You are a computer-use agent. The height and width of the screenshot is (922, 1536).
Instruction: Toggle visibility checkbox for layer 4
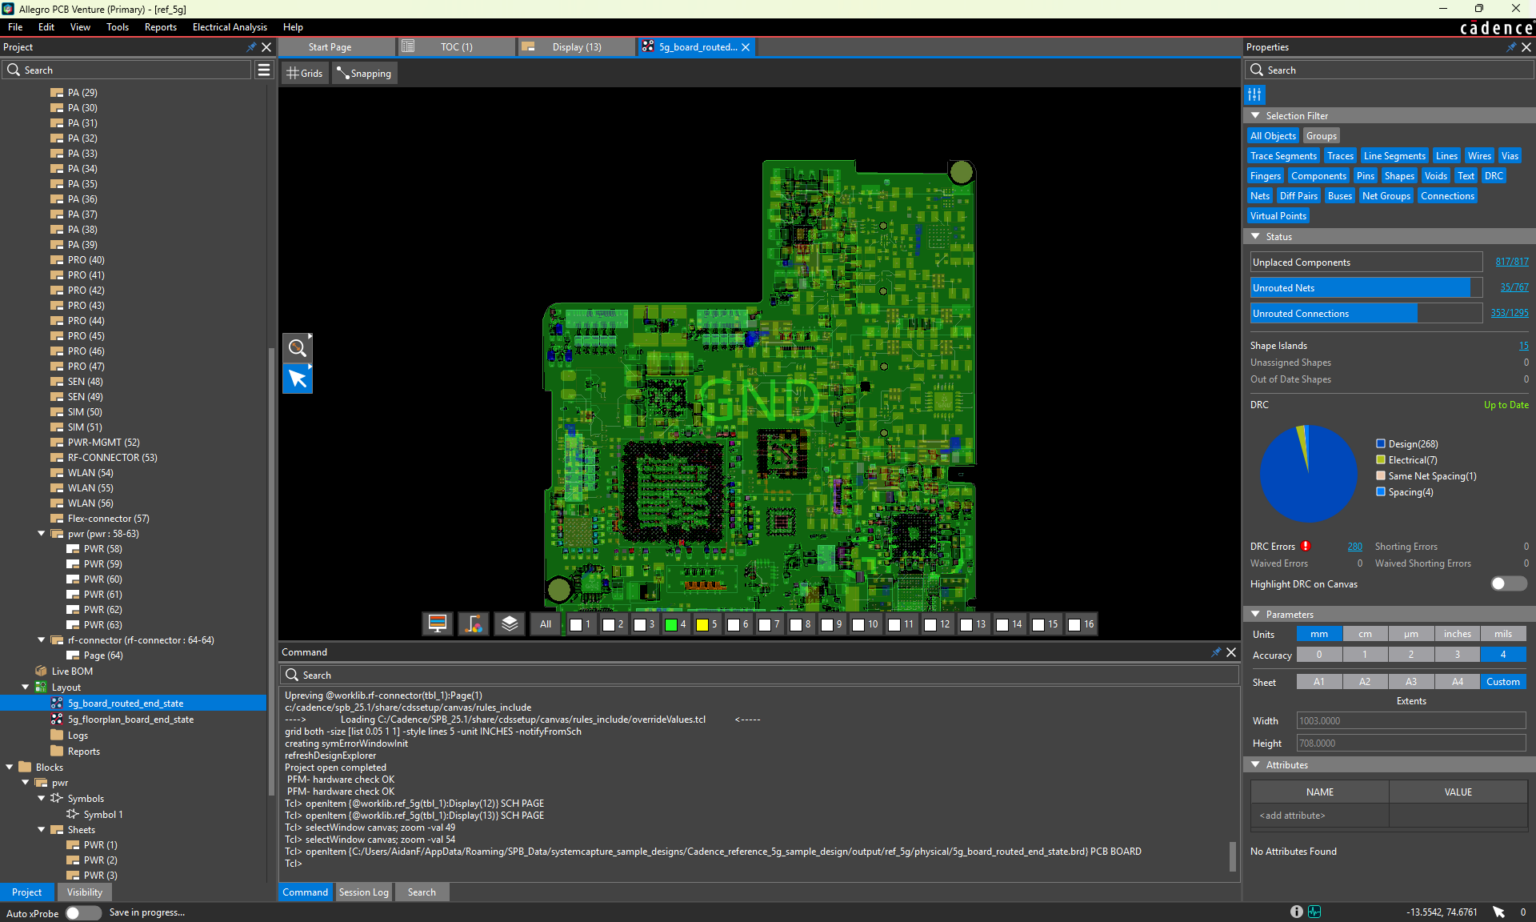pos(671,625)
